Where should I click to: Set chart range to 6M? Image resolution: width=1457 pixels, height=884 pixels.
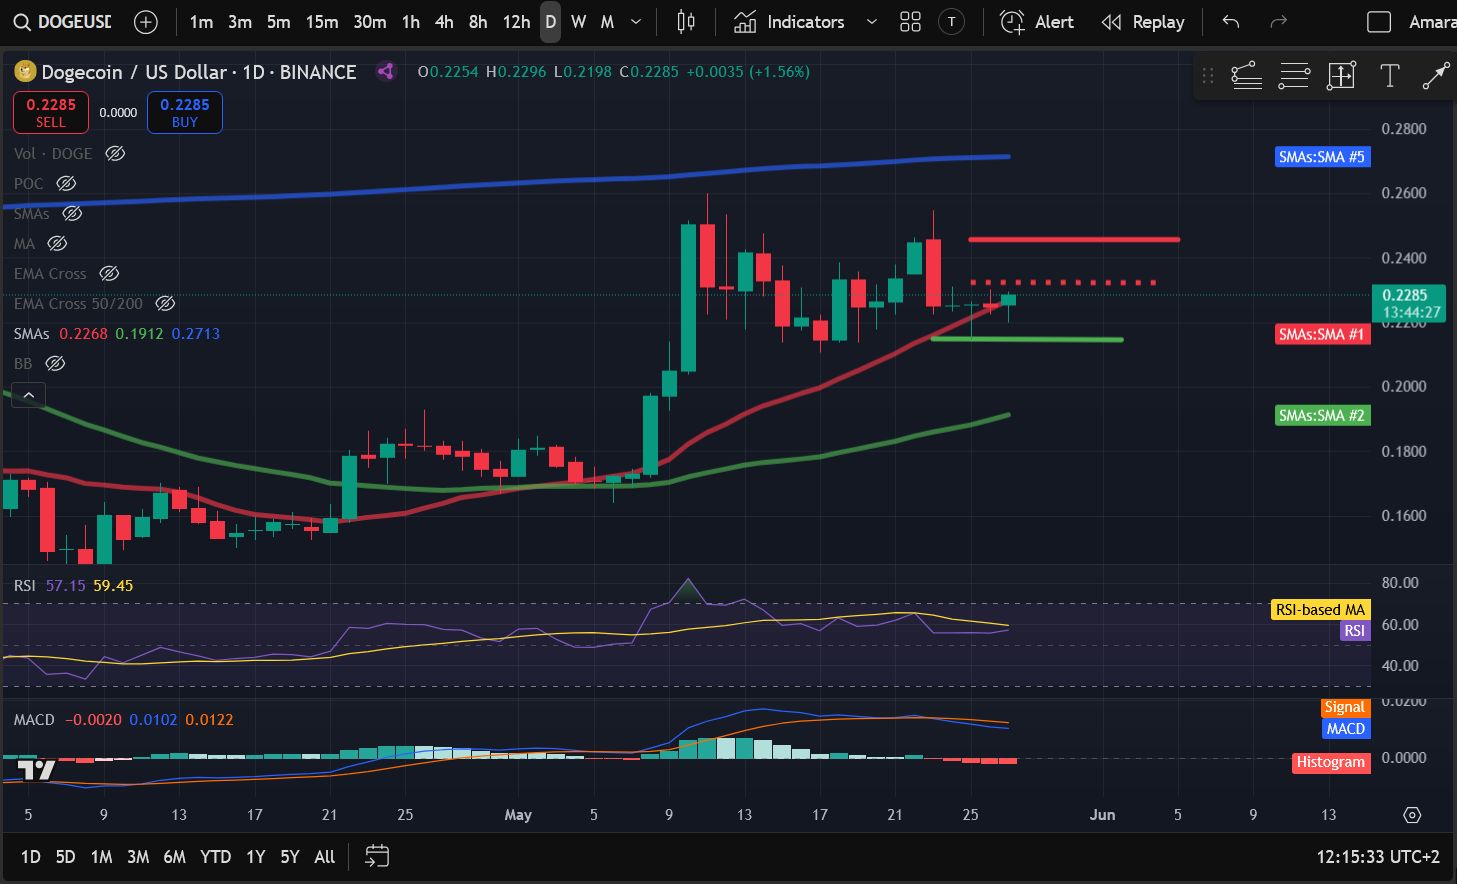click(174, 856)
